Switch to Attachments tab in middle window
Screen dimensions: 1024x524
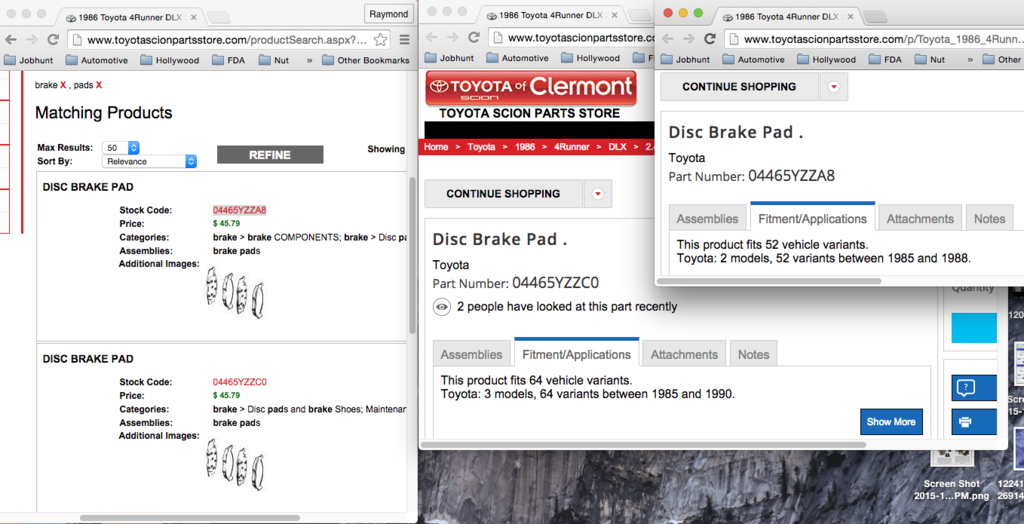pos(684,354)
